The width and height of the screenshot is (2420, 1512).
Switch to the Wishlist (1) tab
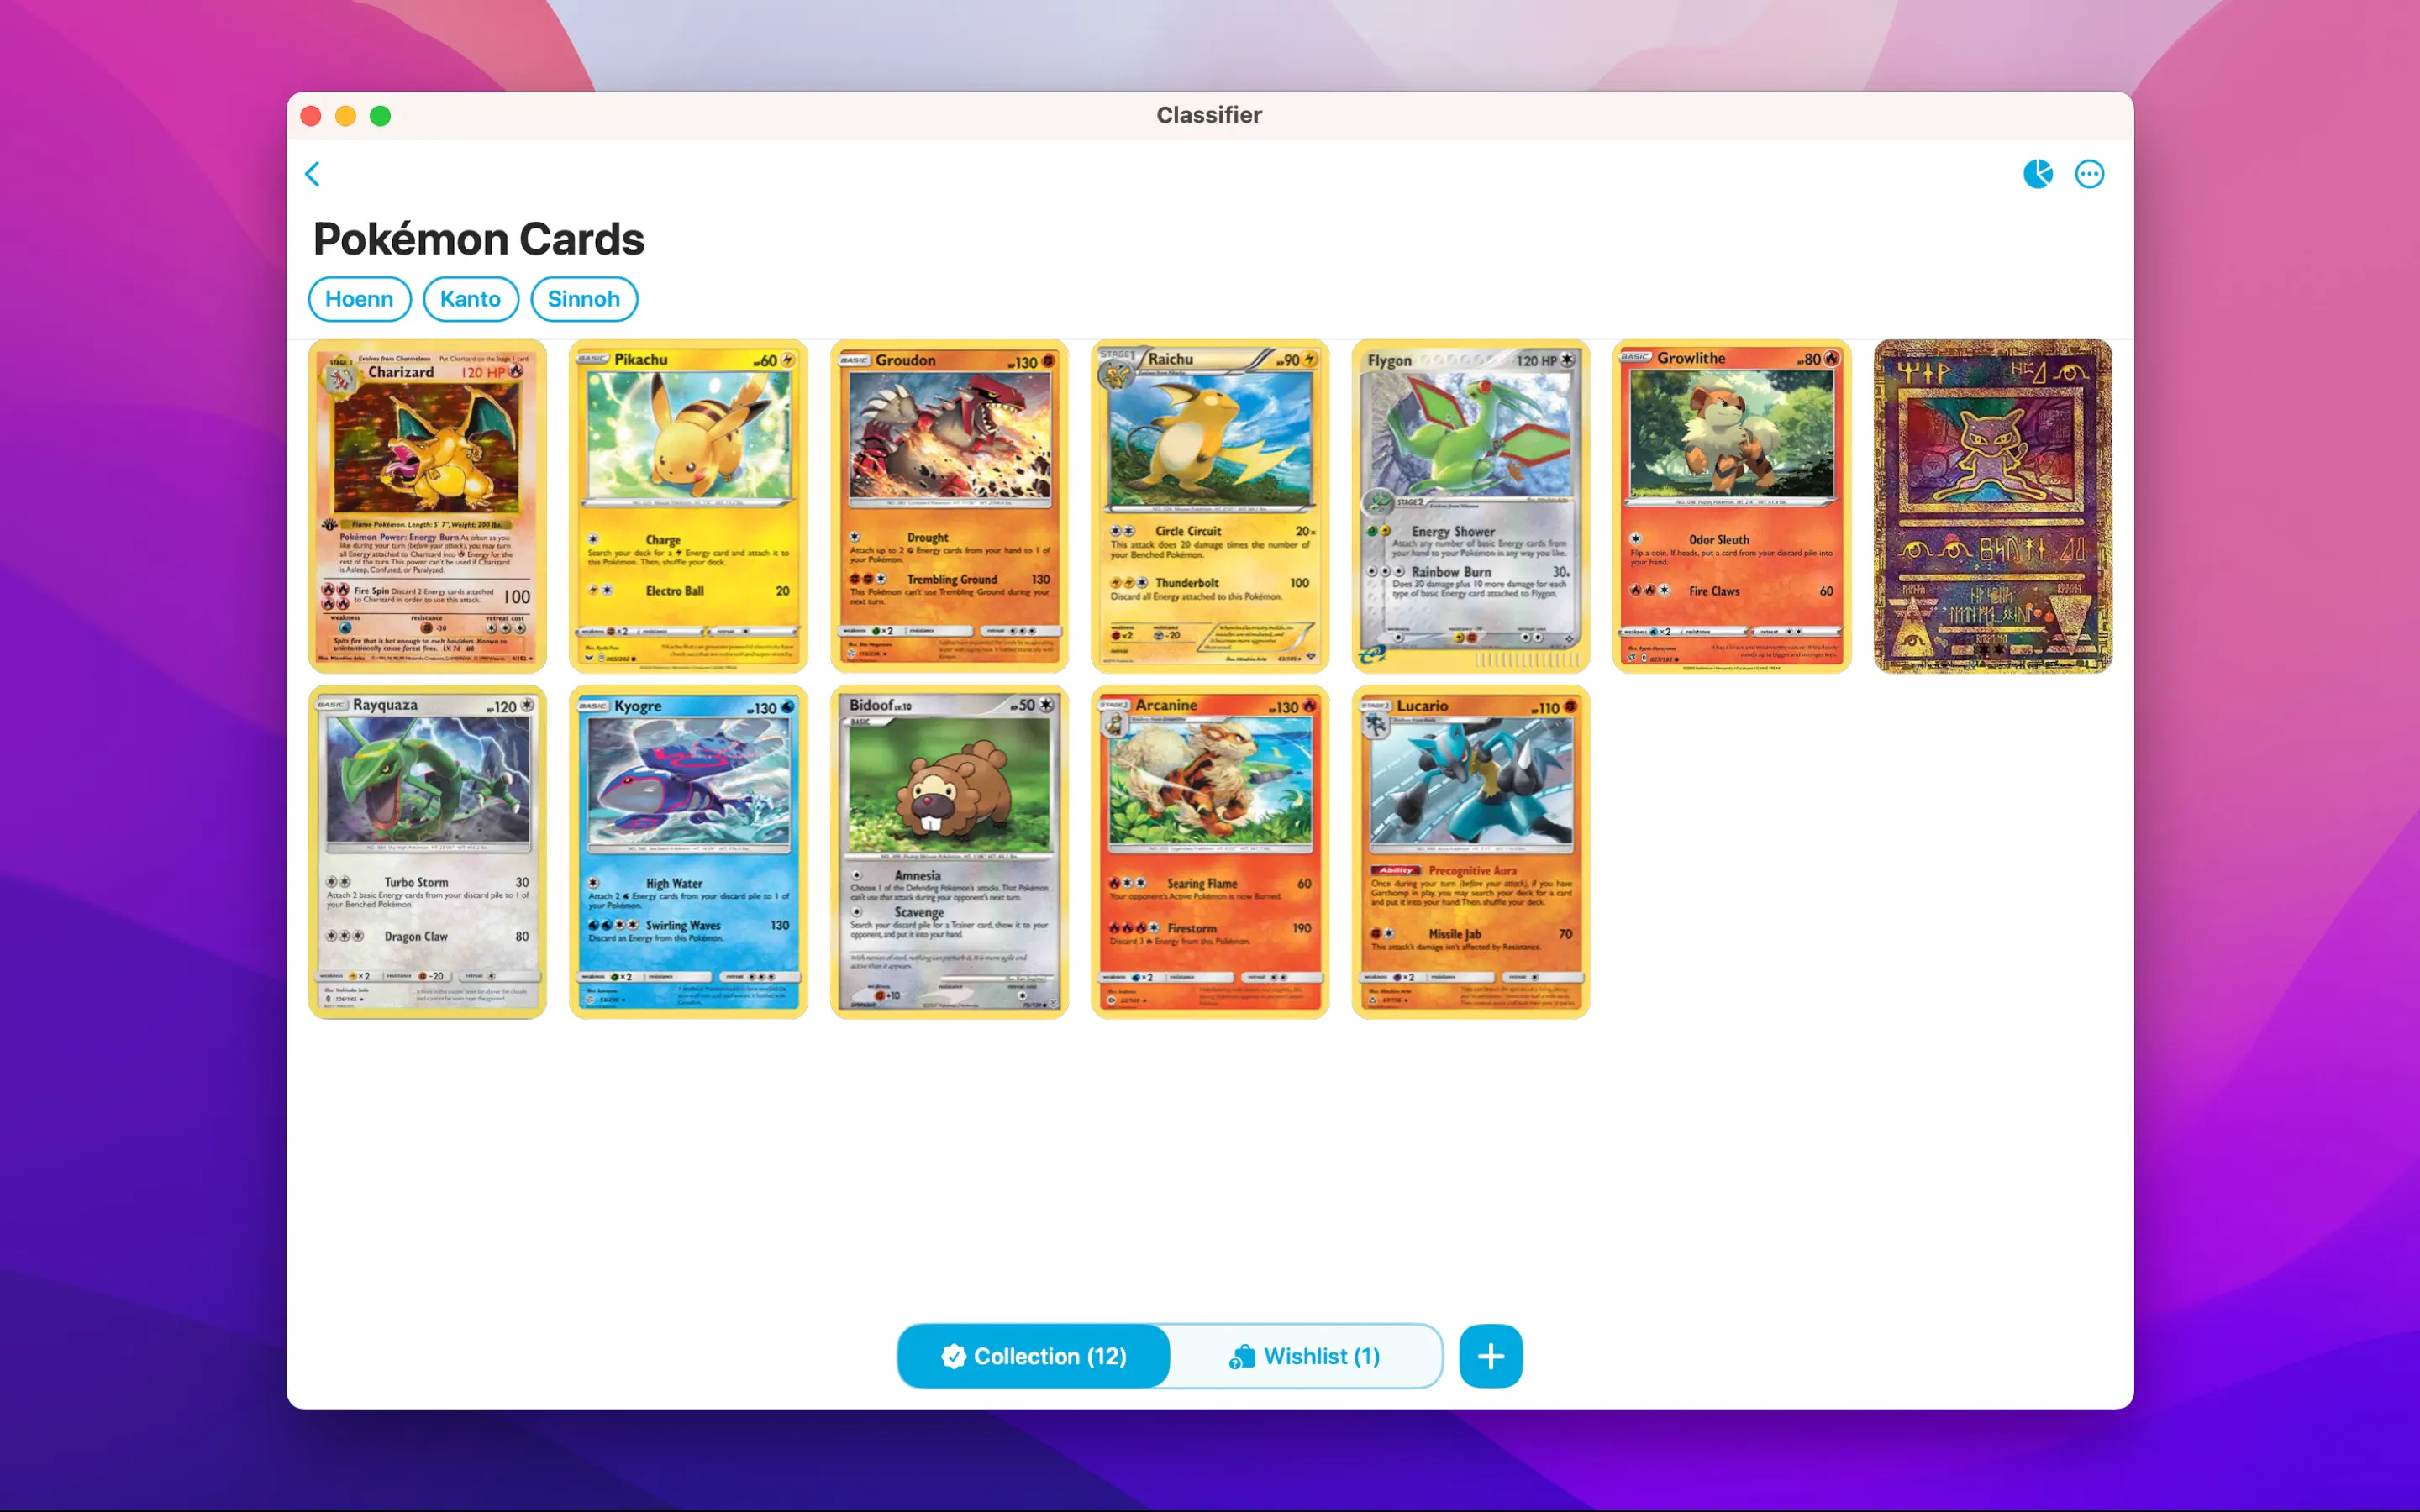[x=1305, y=1356]
